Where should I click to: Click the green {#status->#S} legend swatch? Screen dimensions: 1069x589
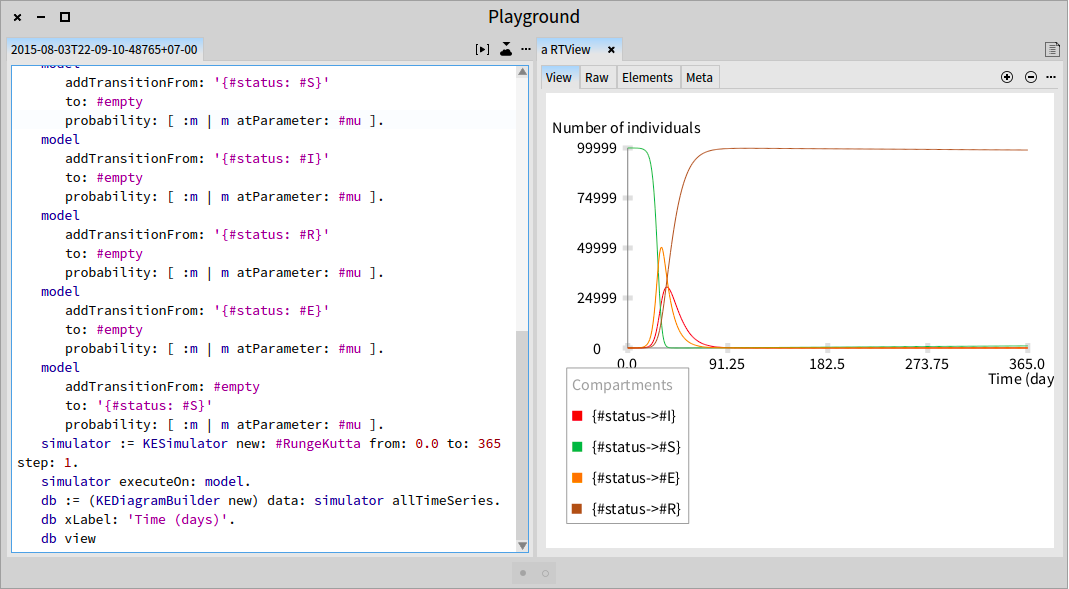click(x=577, y=447)
